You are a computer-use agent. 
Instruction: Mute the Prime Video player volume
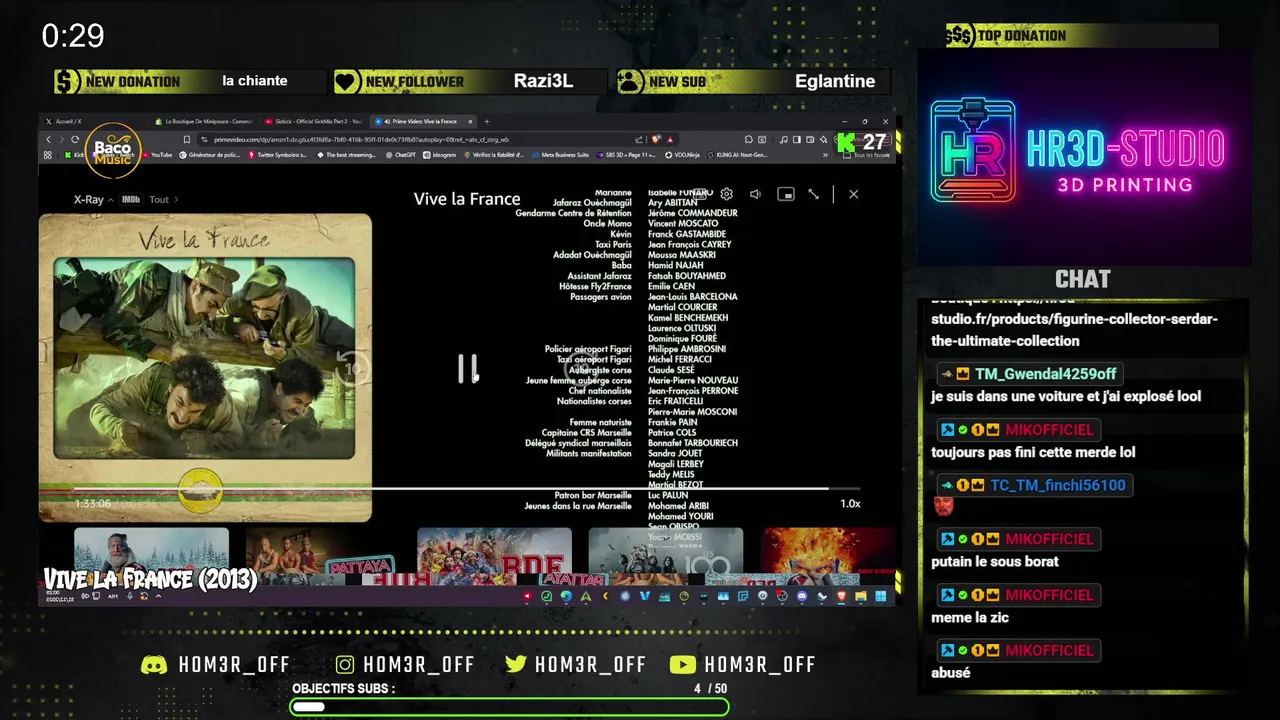[x=756, y=194]
